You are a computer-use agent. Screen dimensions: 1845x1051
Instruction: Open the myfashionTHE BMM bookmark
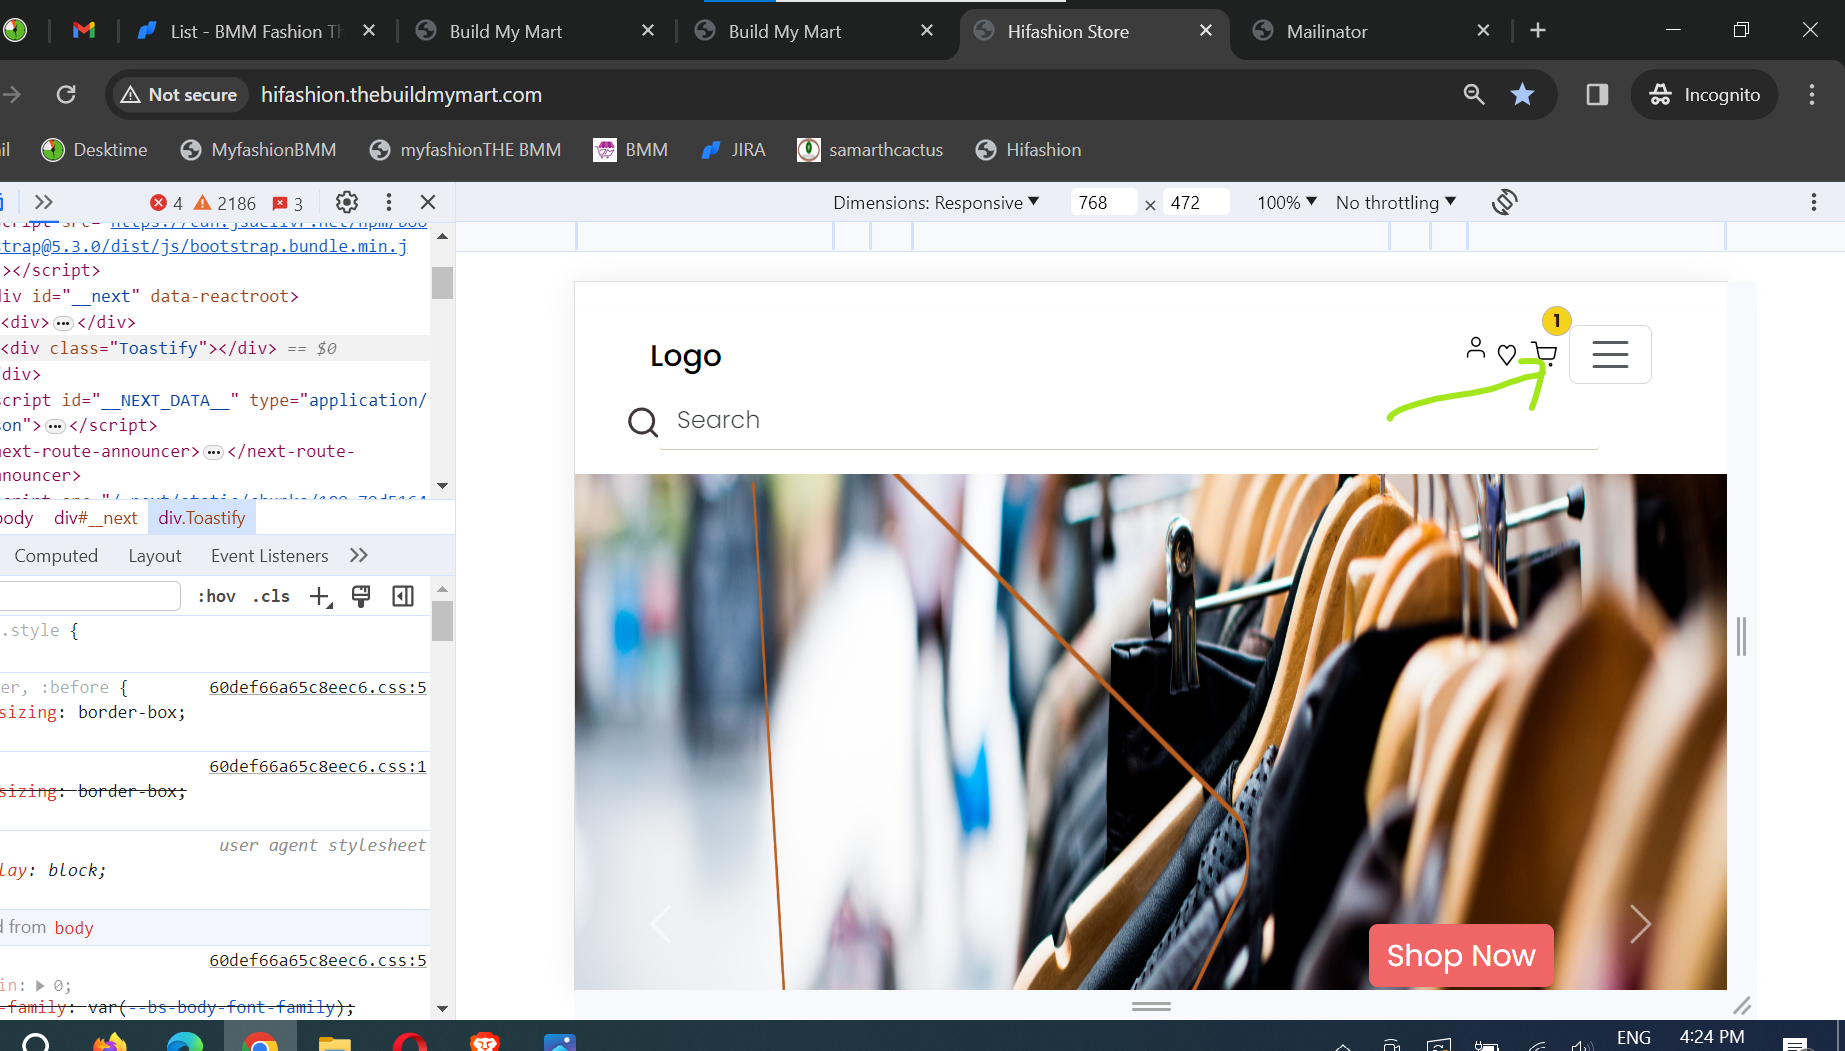465,150
